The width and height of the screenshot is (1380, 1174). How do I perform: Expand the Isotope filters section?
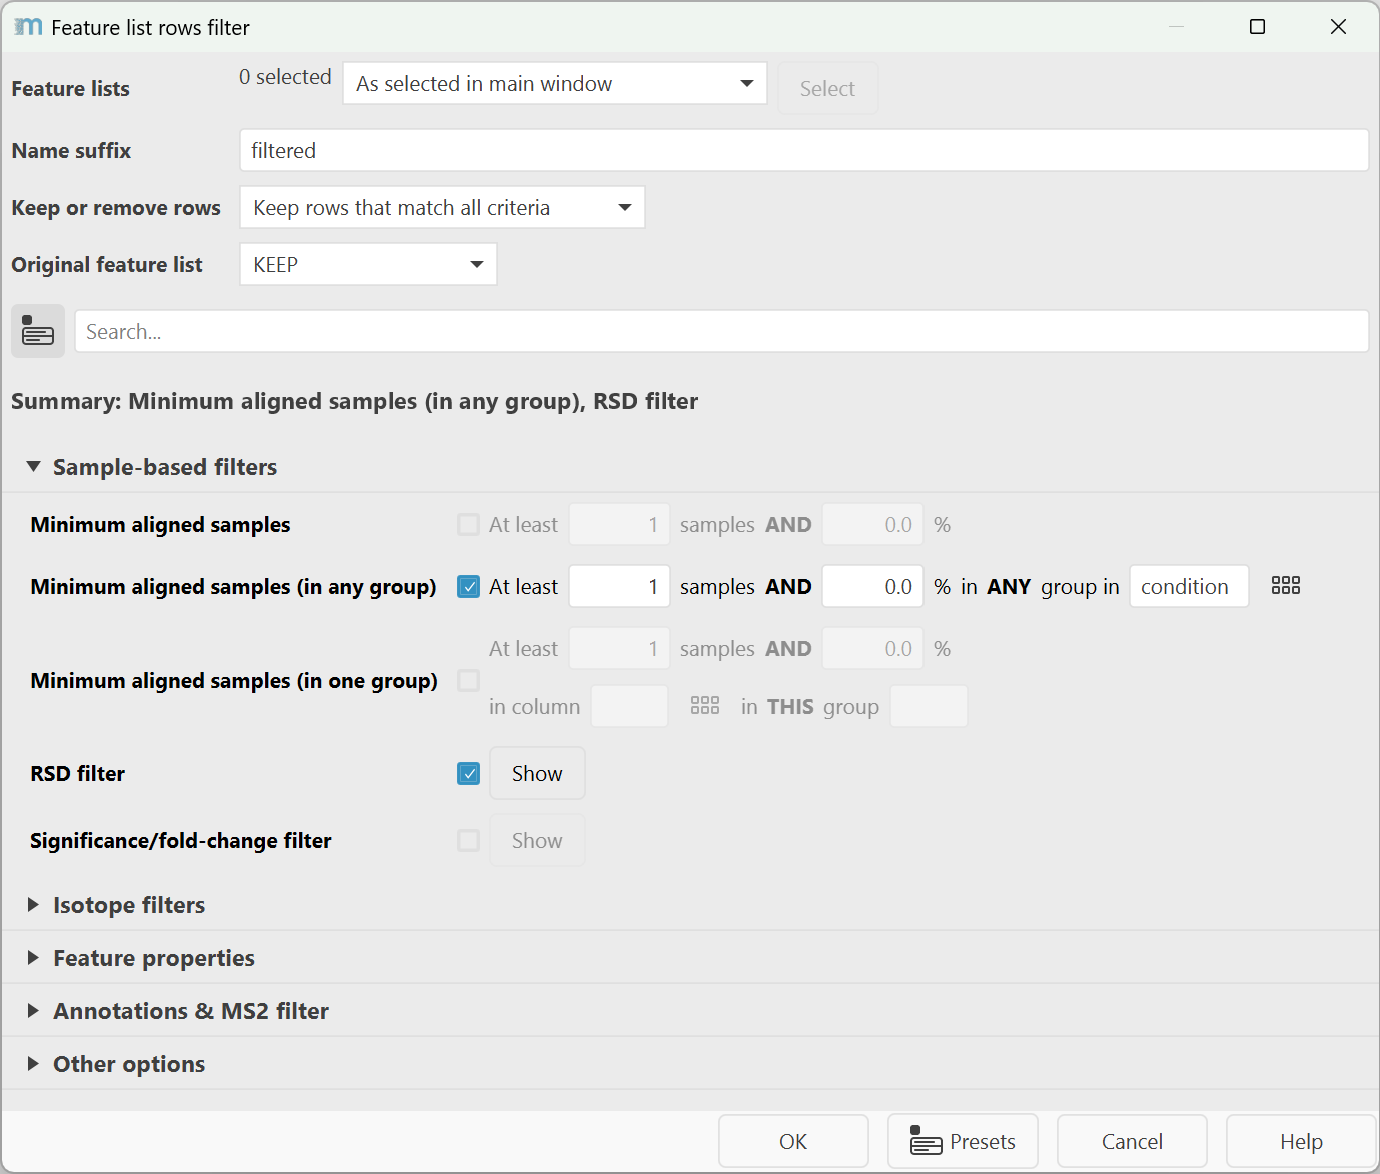click(x=34, y=905)
